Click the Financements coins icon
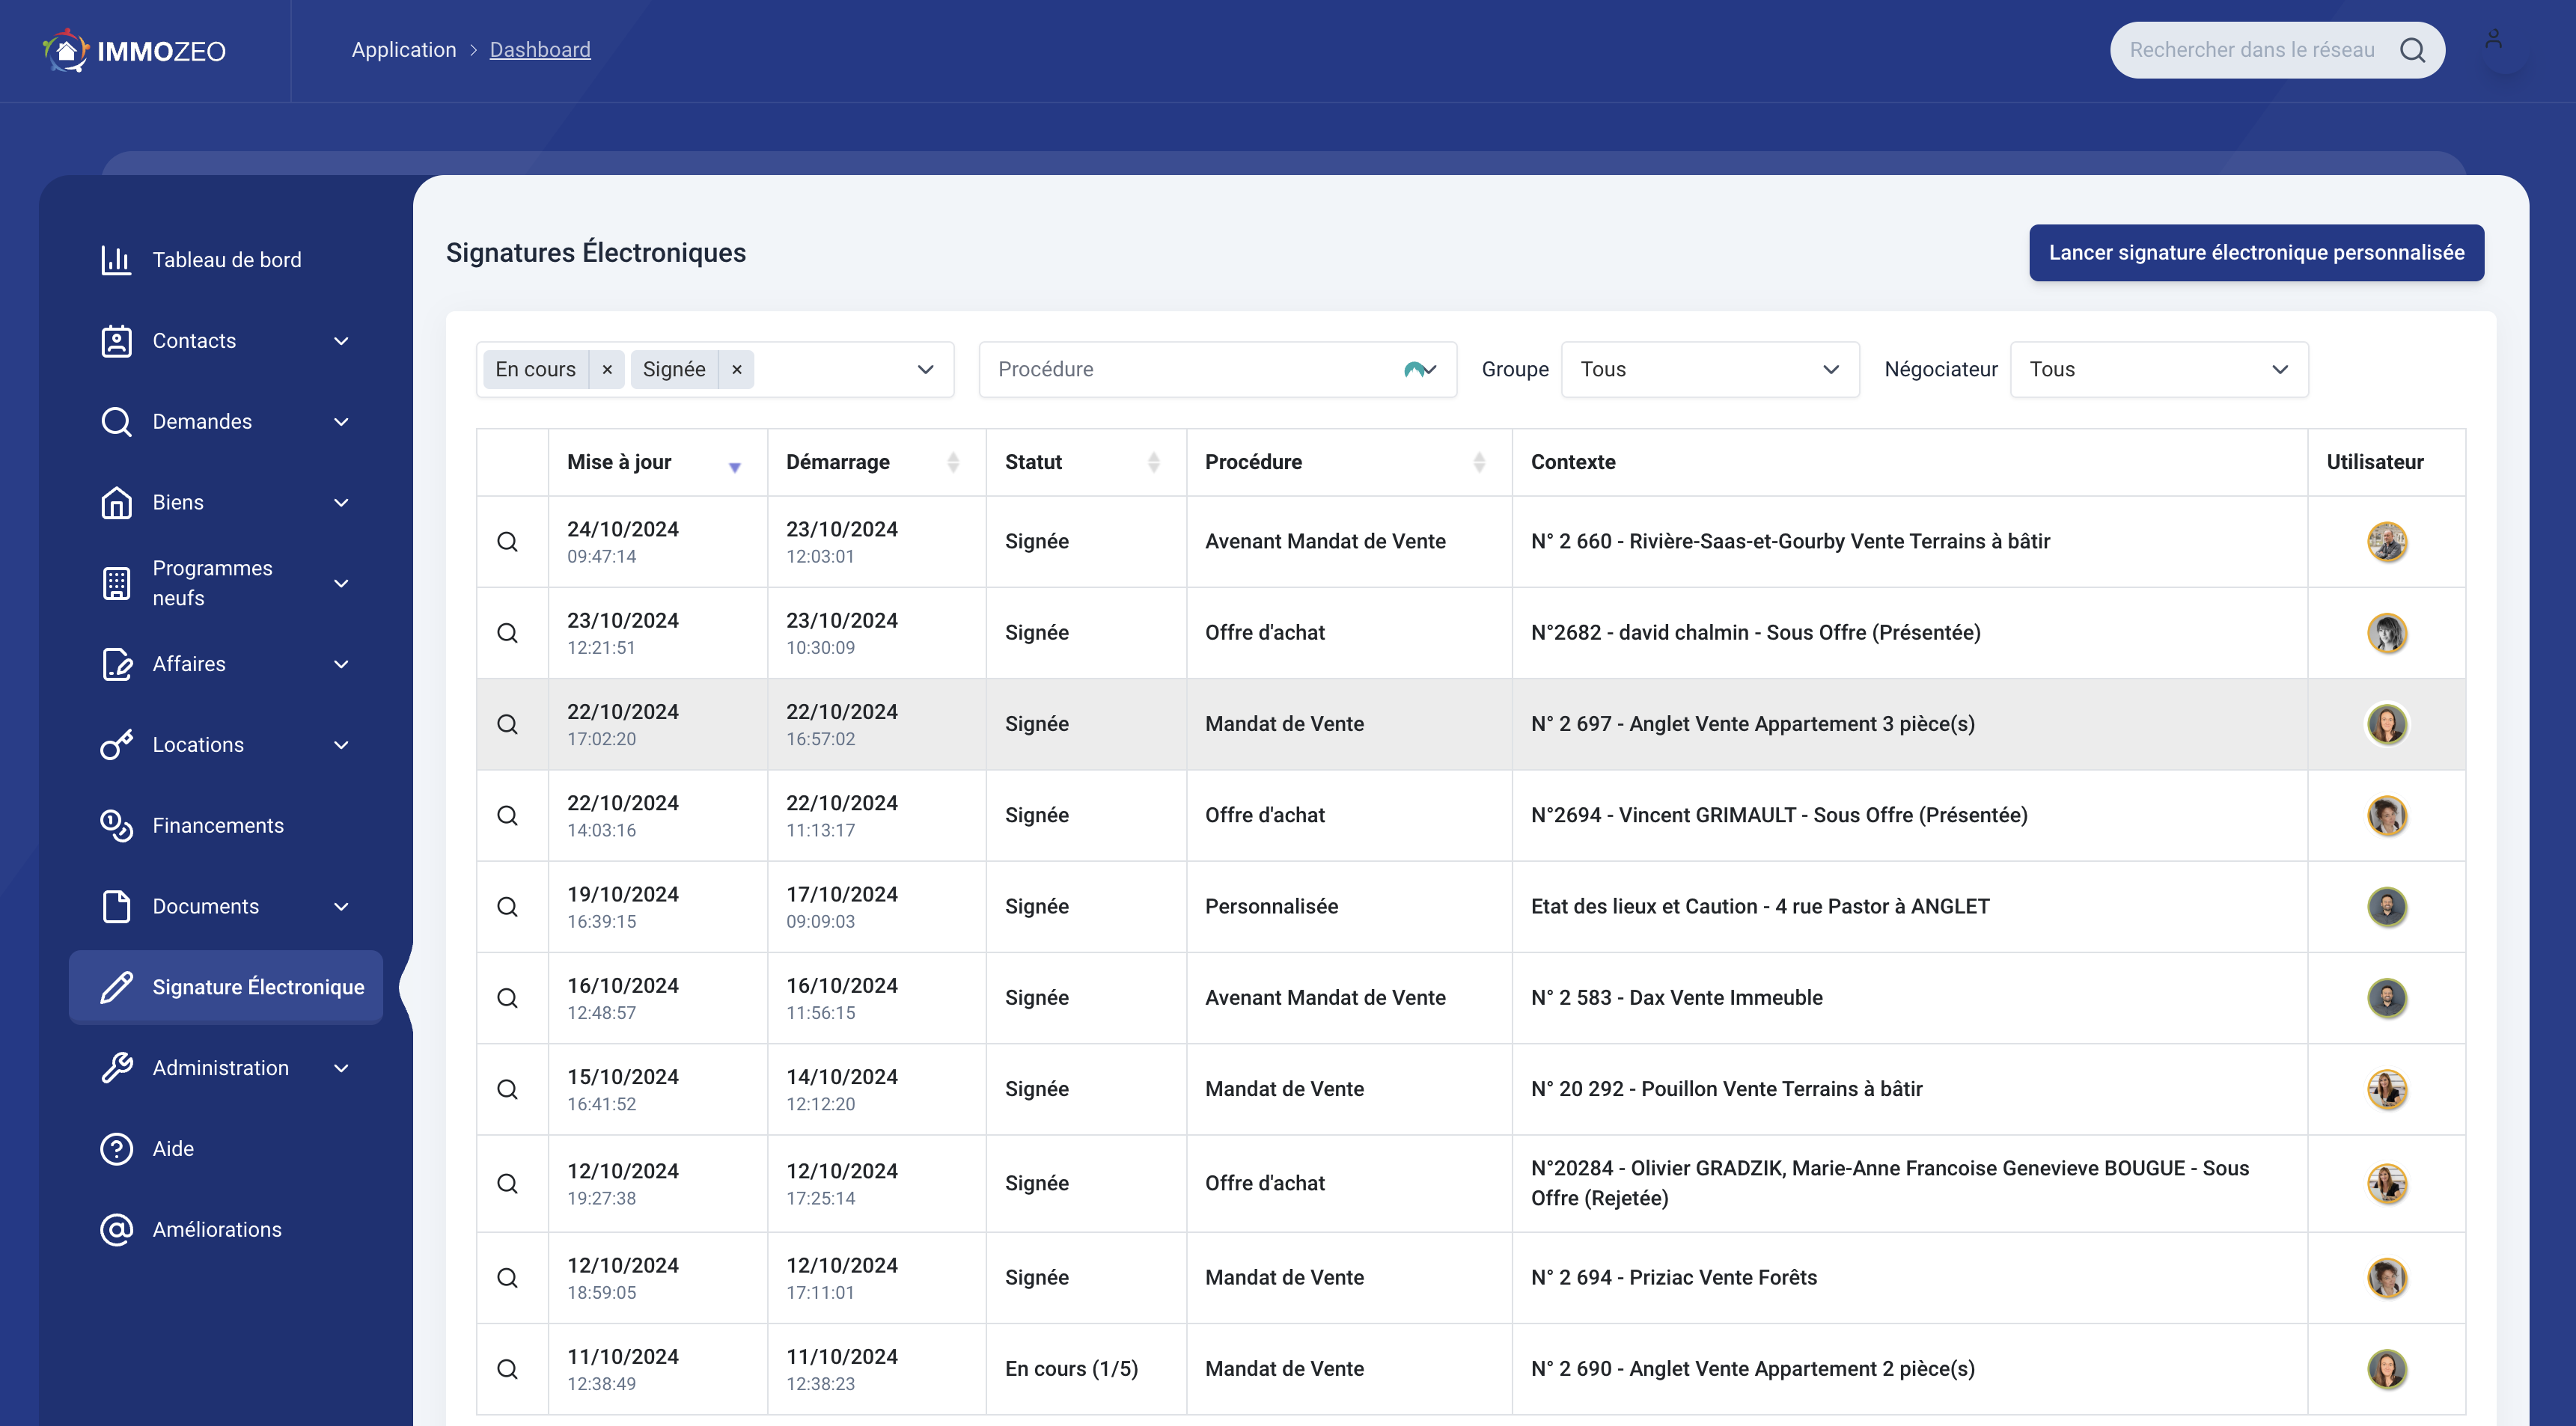 116,826
